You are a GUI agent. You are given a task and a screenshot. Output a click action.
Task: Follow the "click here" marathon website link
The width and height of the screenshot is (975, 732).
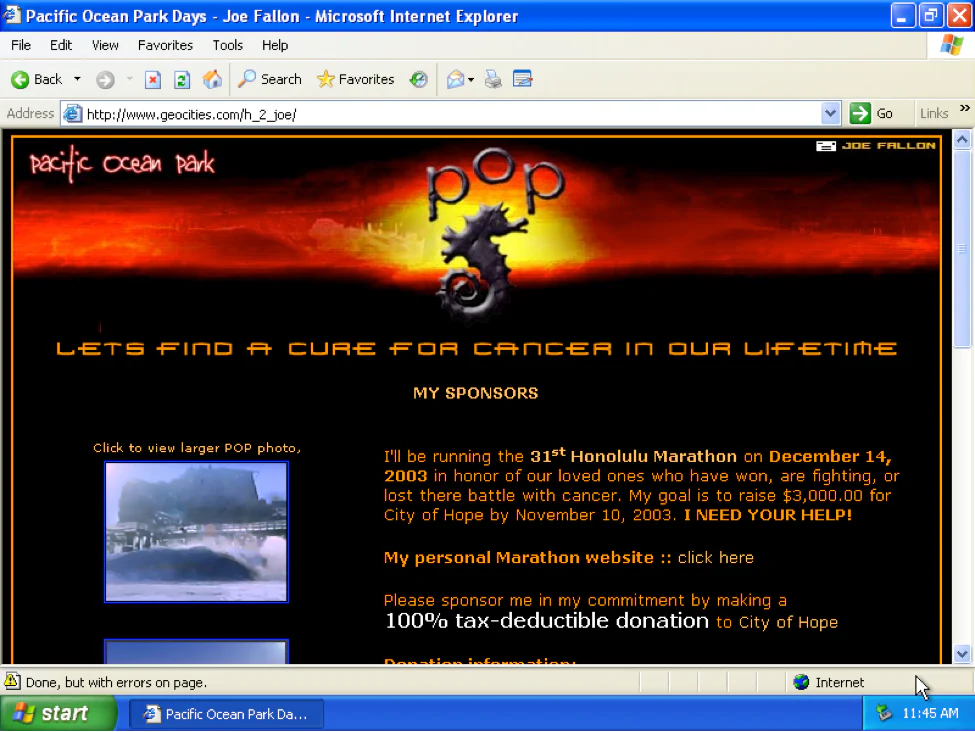coord(715,558)
